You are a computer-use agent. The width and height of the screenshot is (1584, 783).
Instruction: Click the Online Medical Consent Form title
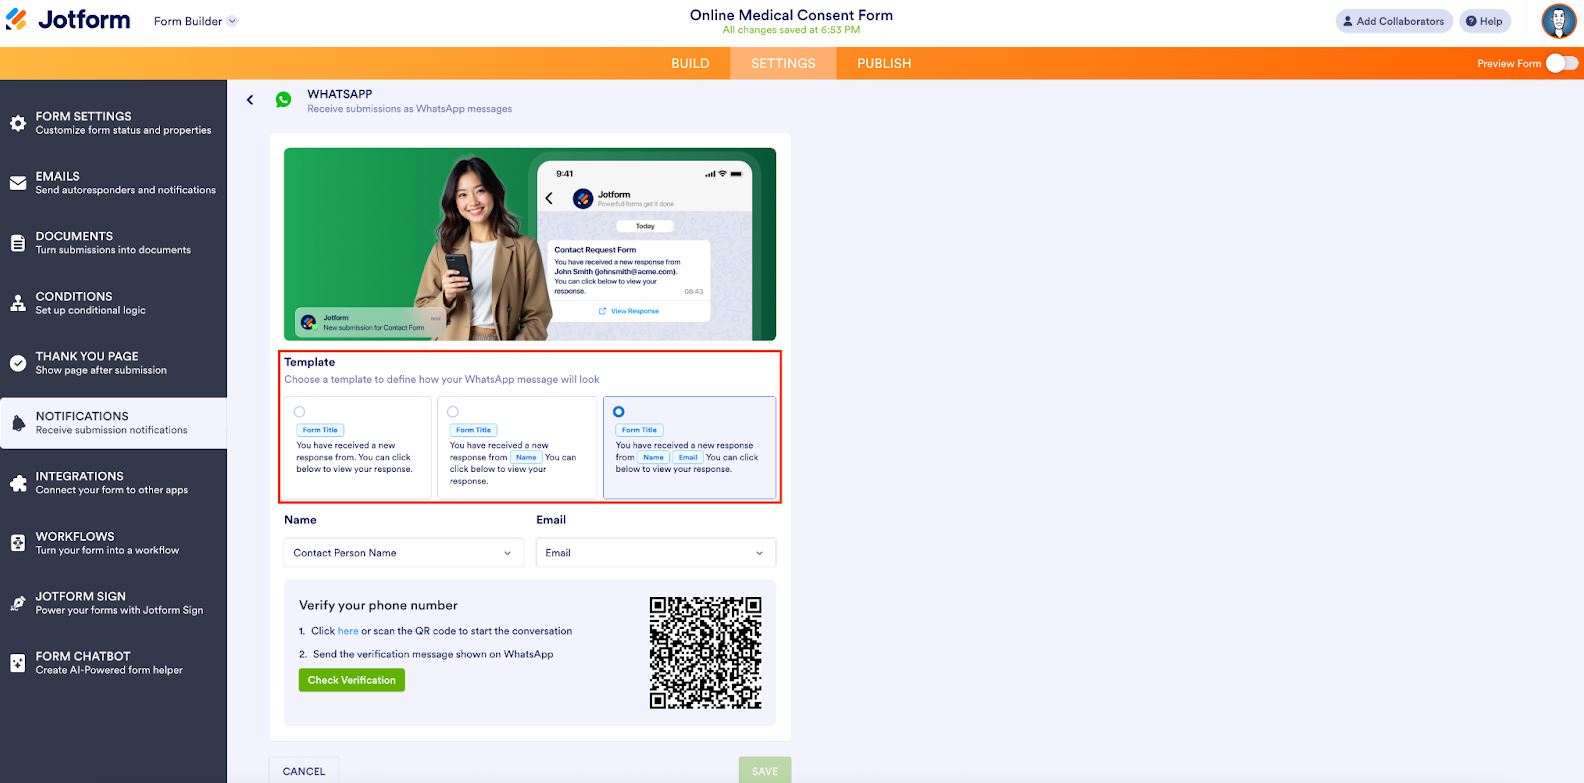click(x=791, y=15)
